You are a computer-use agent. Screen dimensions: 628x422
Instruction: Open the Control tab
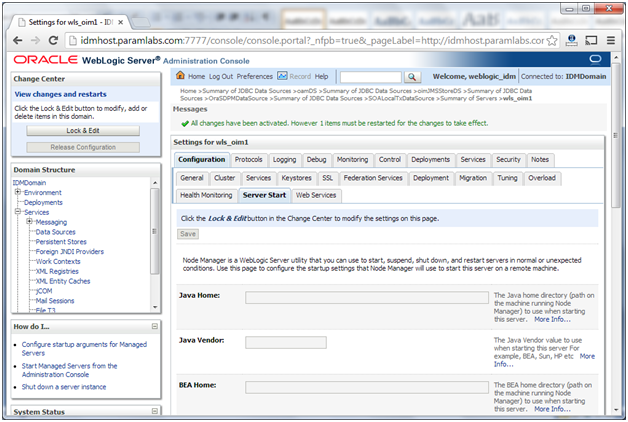390,159
